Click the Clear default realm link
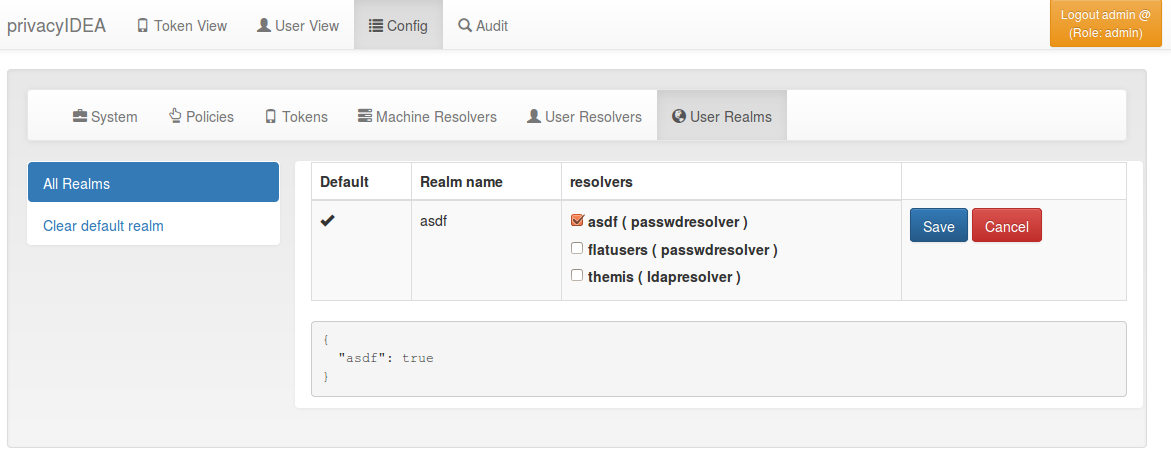The image size is (1171, 471). [103, 225]
